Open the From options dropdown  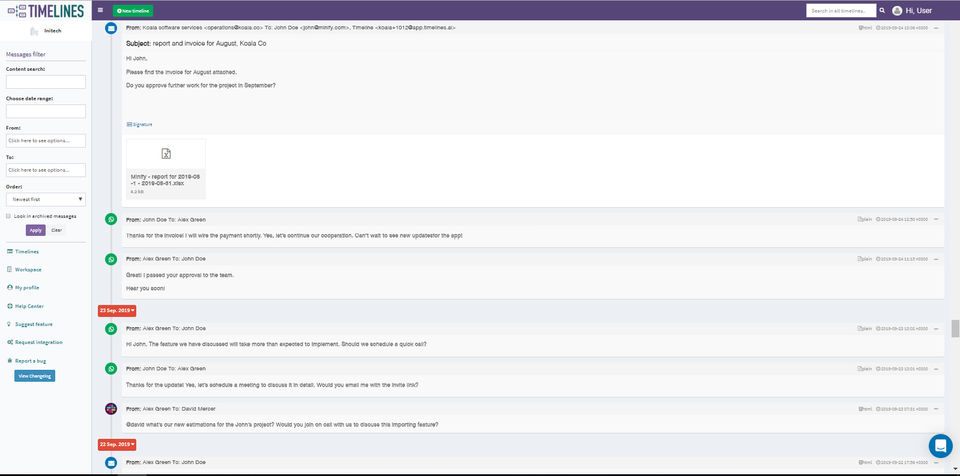coord(45,141)
